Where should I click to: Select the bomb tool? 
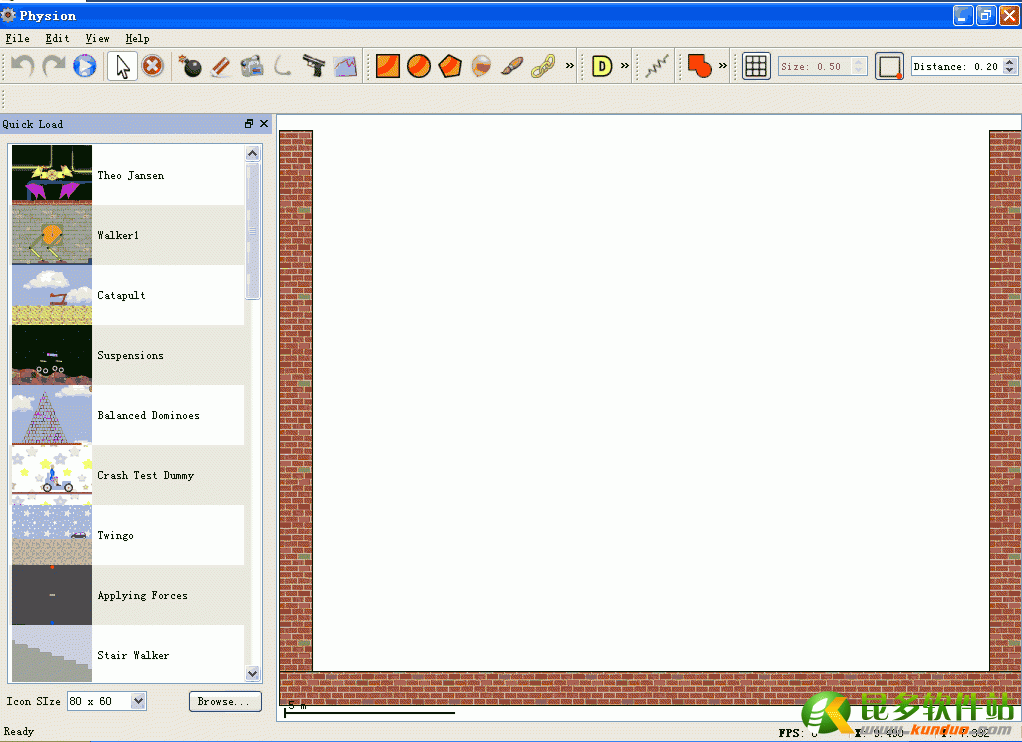coord(190,67)
